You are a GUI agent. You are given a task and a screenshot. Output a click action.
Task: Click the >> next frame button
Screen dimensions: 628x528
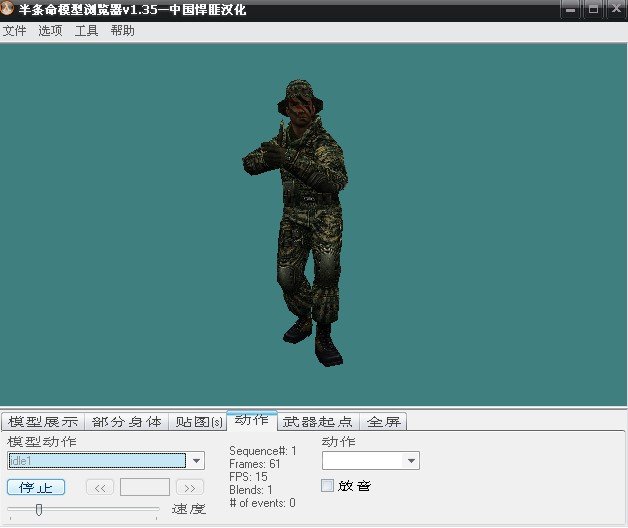tap(190, 488)
